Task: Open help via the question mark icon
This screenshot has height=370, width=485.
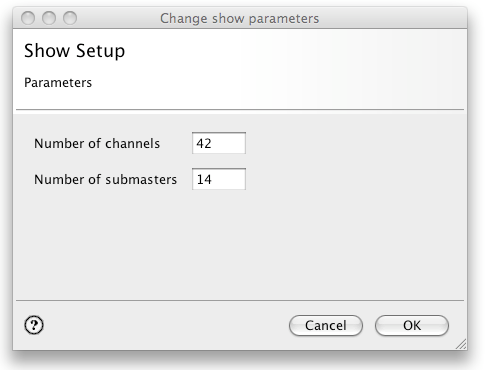Action: point(34,325)
